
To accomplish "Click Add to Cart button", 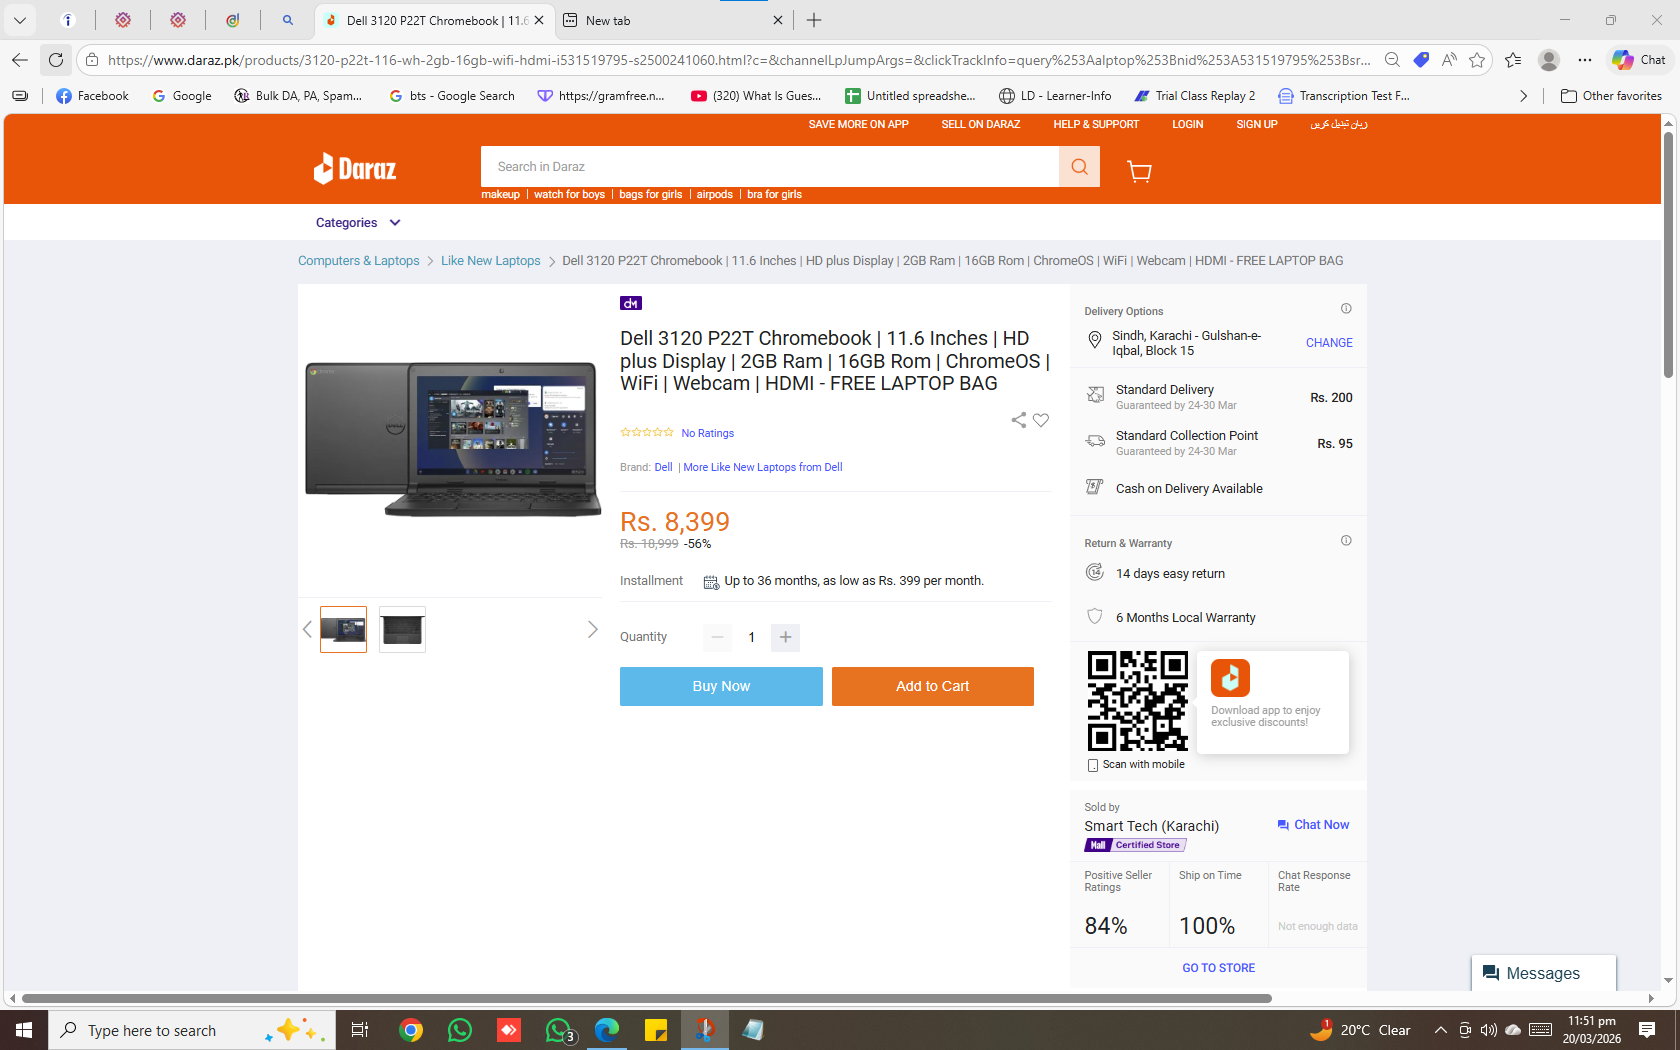I will point(933,686).
